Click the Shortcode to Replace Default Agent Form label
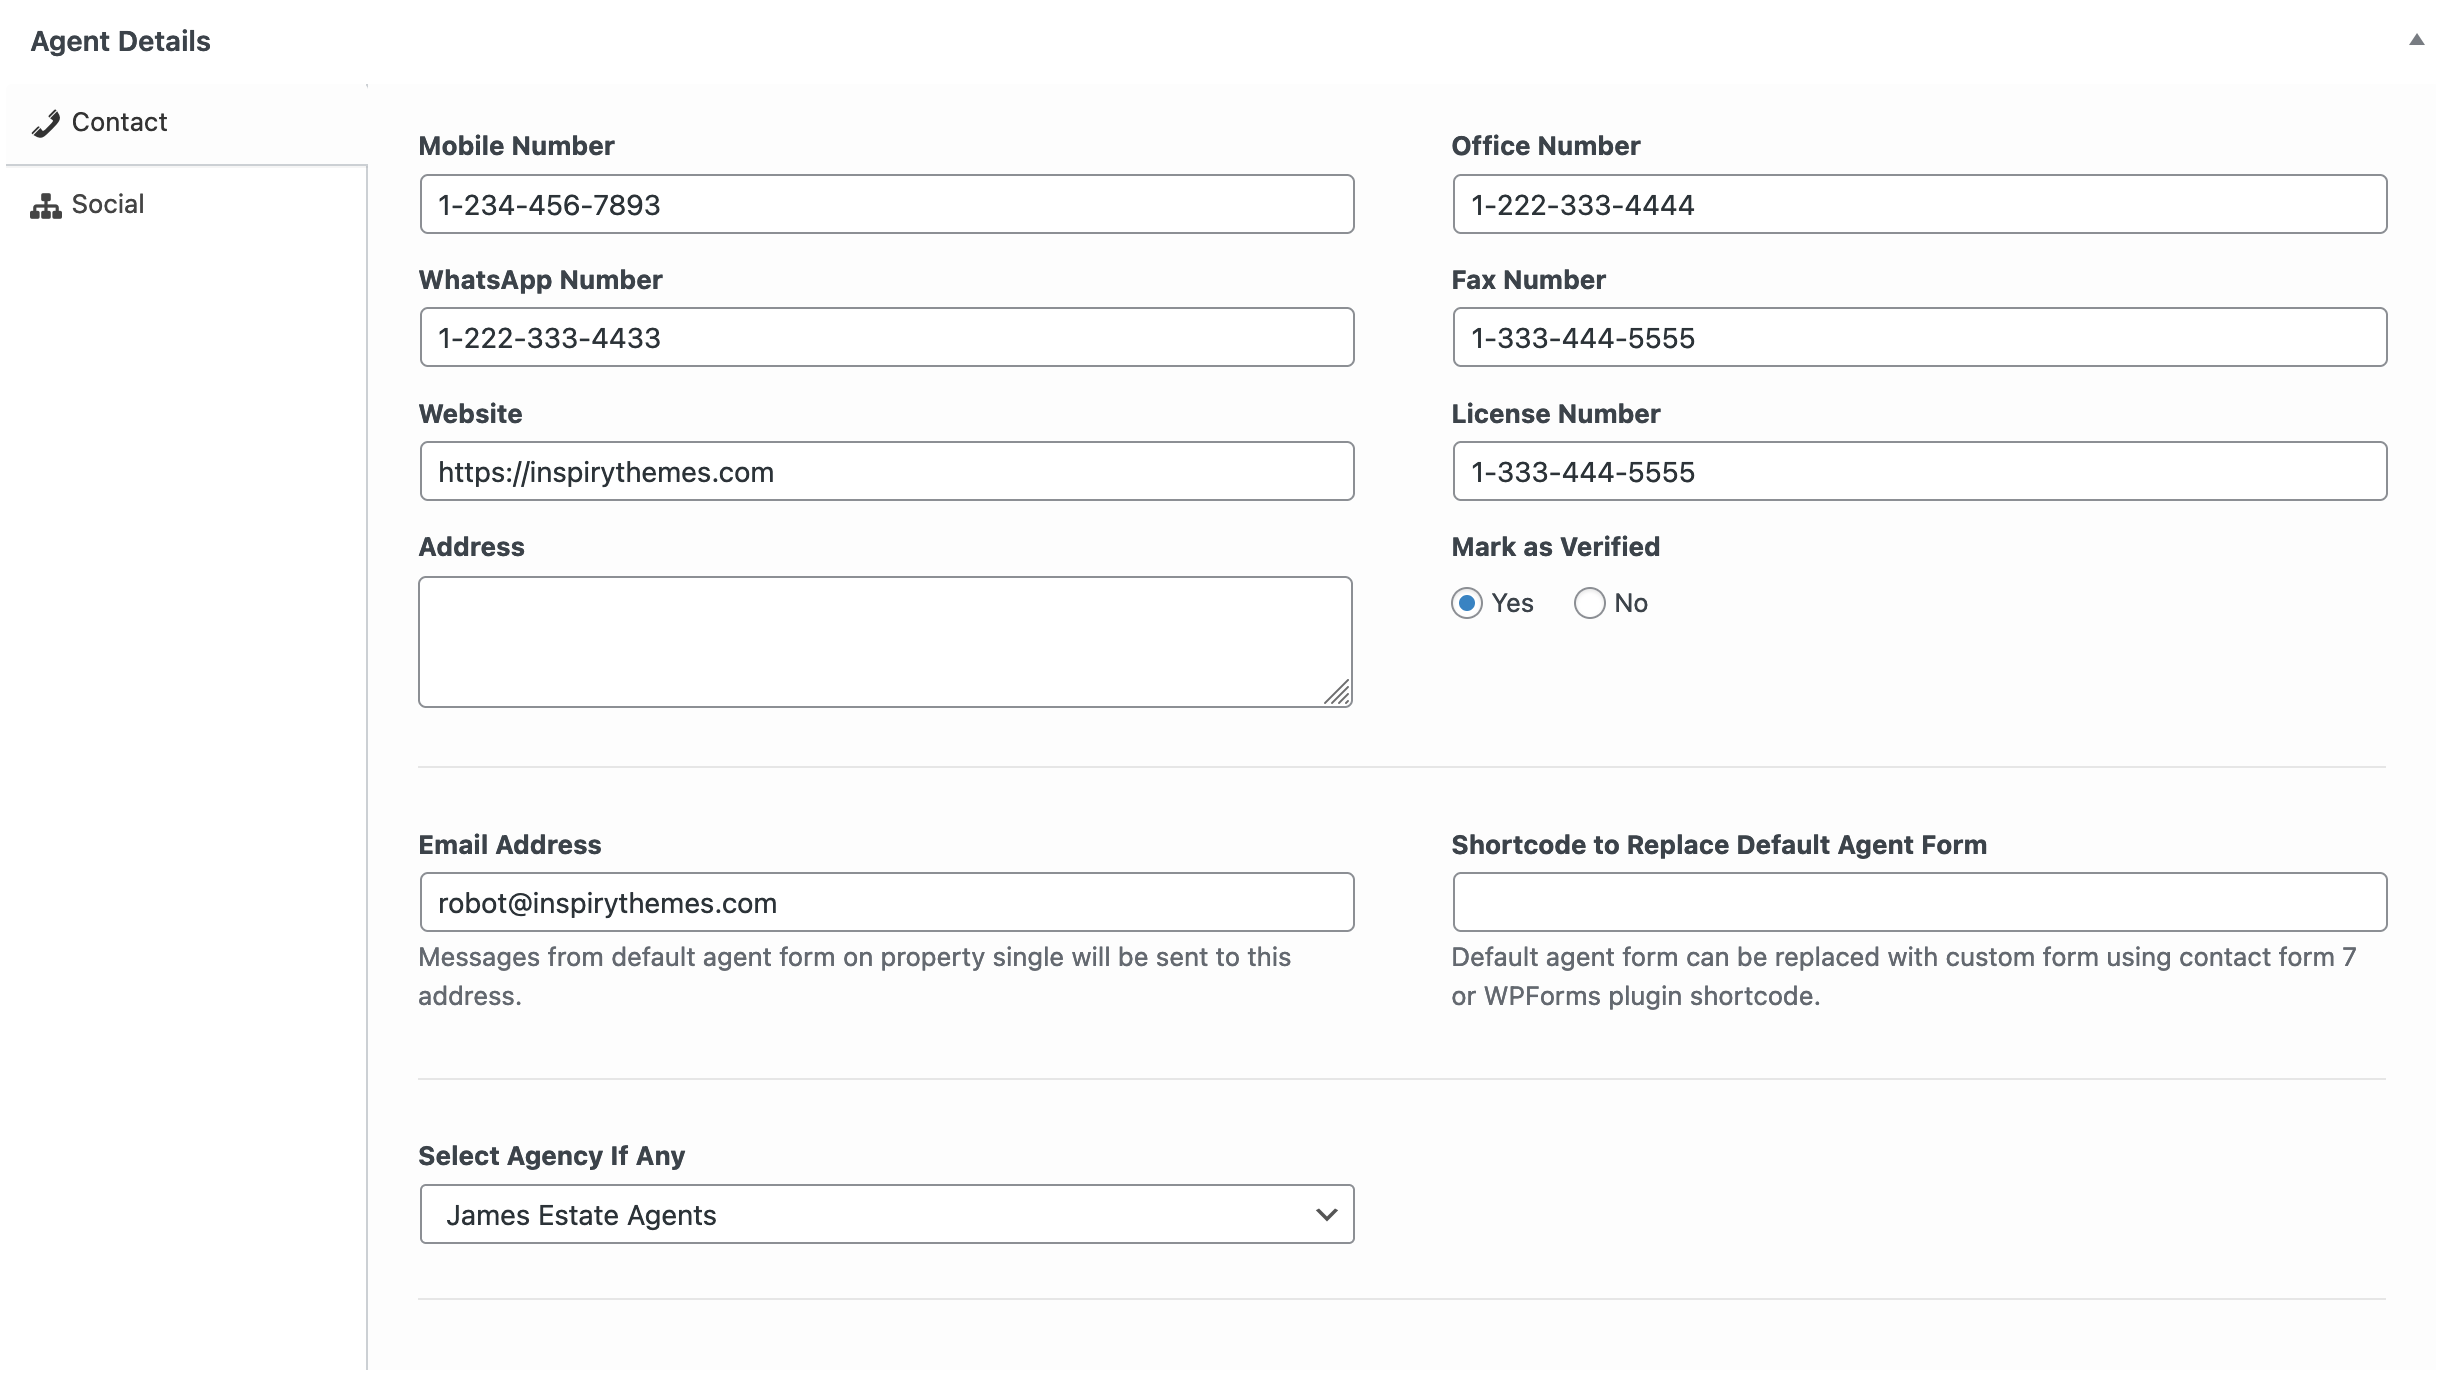The height and width of the screenshot is (1386, 2456). [x=1719, y=845]
